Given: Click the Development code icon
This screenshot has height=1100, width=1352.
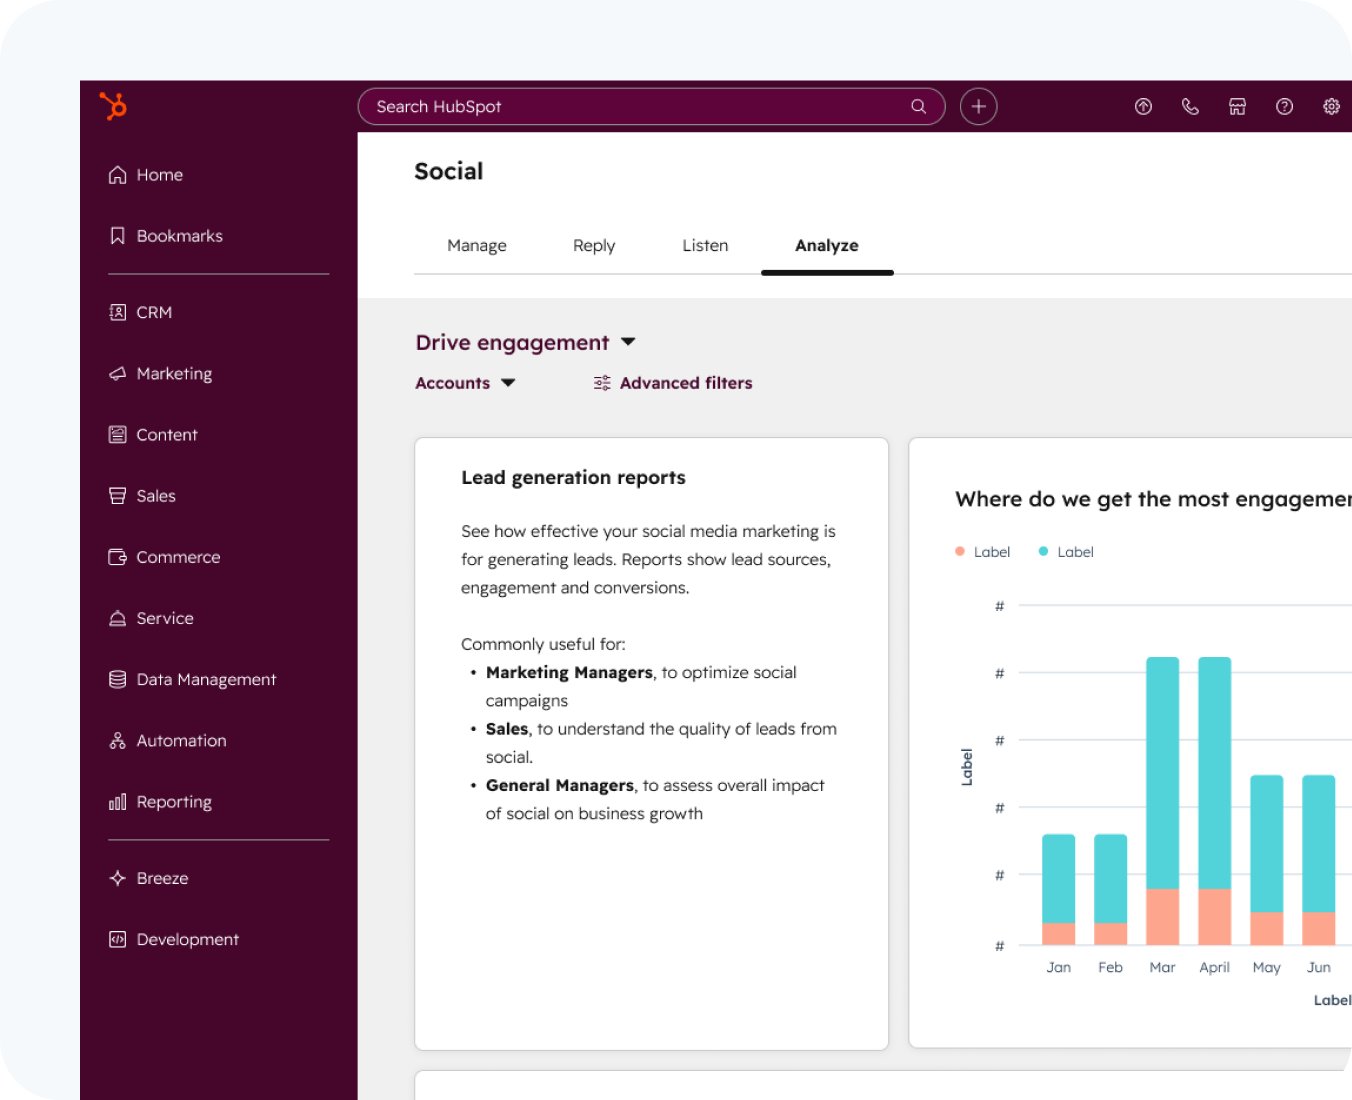Looking at the screenshot, I should (x=118, y=939).
